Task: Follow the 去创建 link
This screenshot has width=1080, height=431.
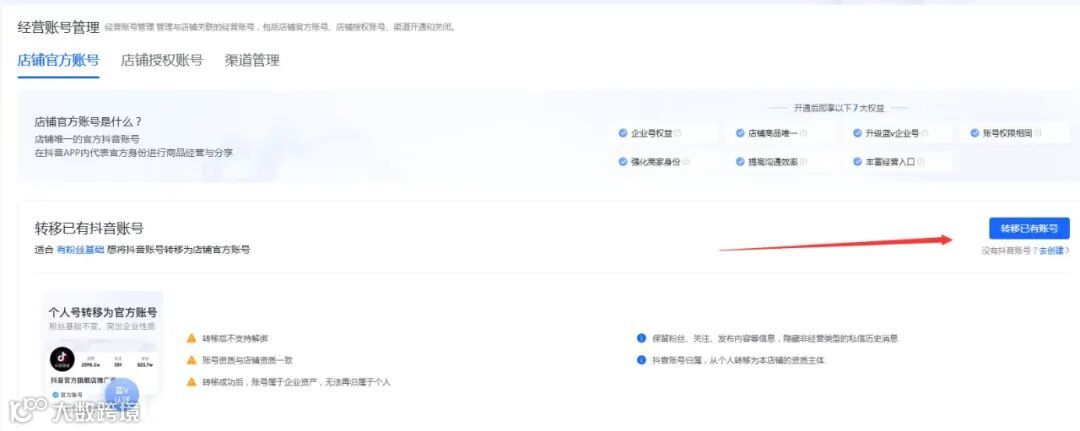Action: click(1051, 251)
